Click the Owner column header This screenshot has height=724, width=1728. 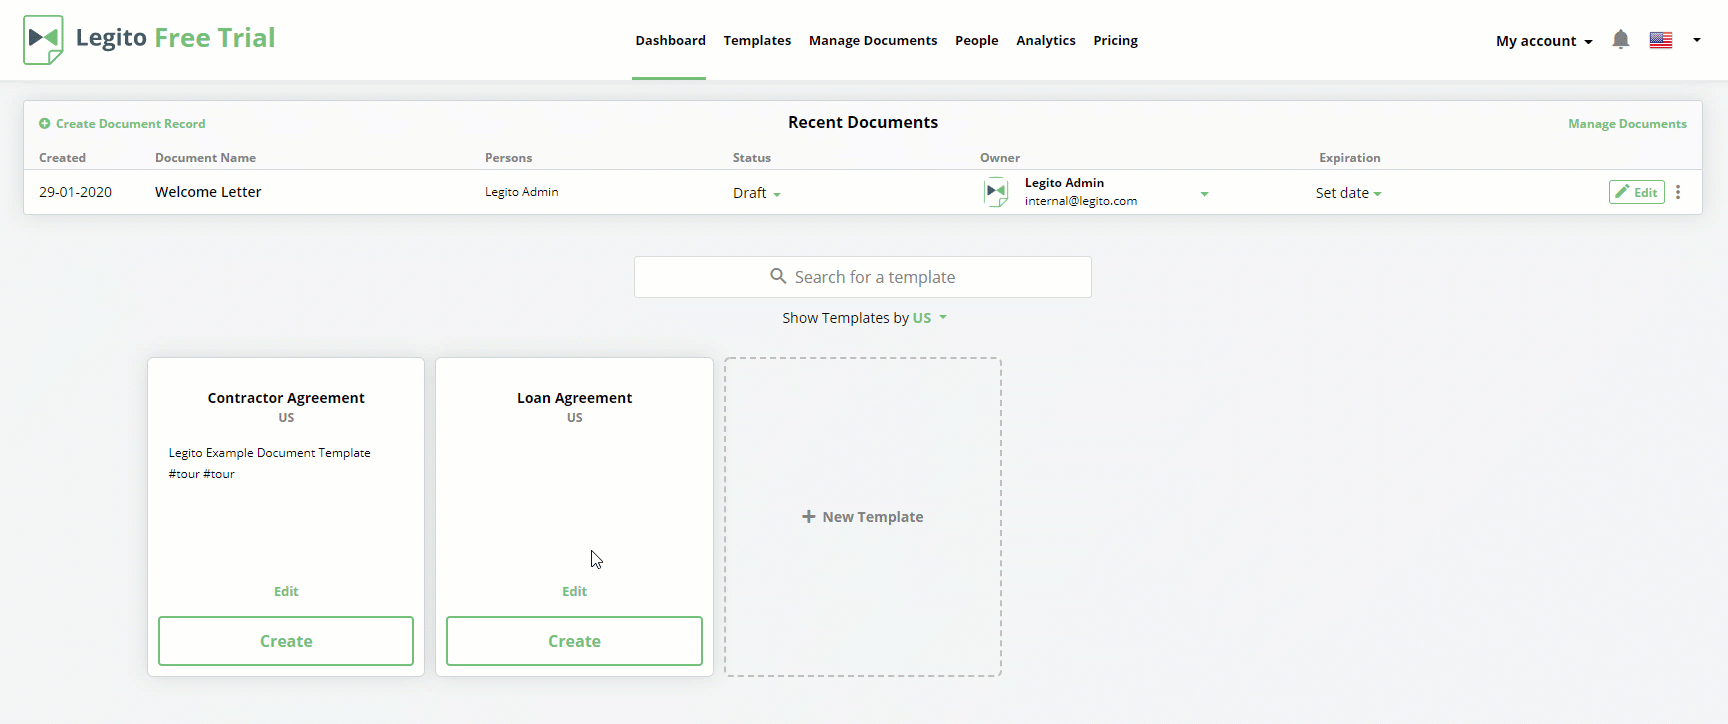pyautogui.click(x=1000, y=158)
